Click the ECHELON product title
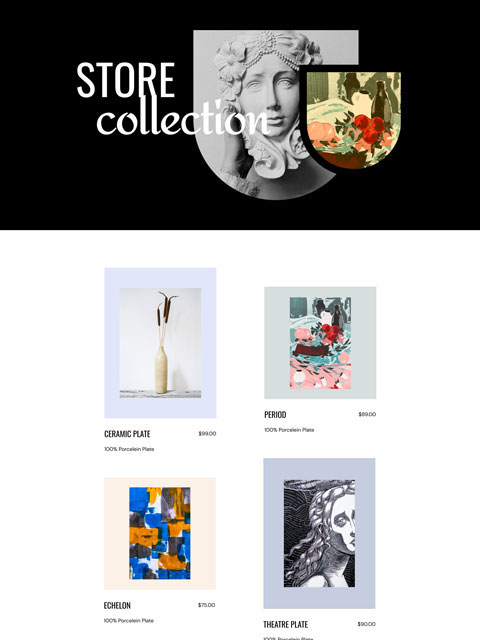This screenshot has width=480, height=640. coord(117,605)
